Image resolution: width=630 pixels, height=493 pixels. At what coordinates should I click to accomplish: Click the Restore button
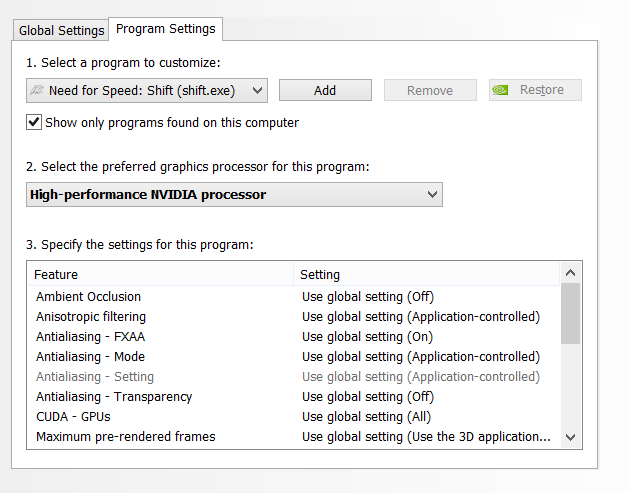535,90
